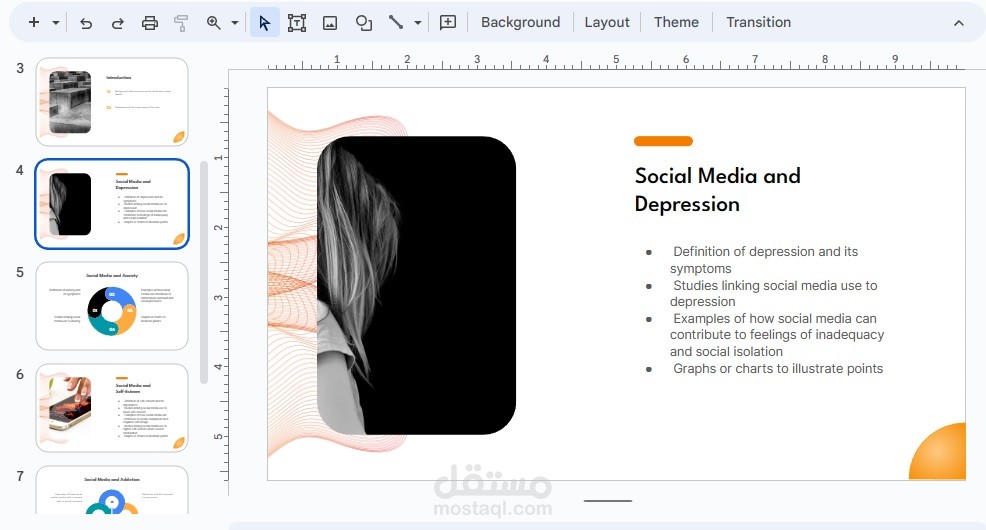Redo the last action

pos(118,23)
